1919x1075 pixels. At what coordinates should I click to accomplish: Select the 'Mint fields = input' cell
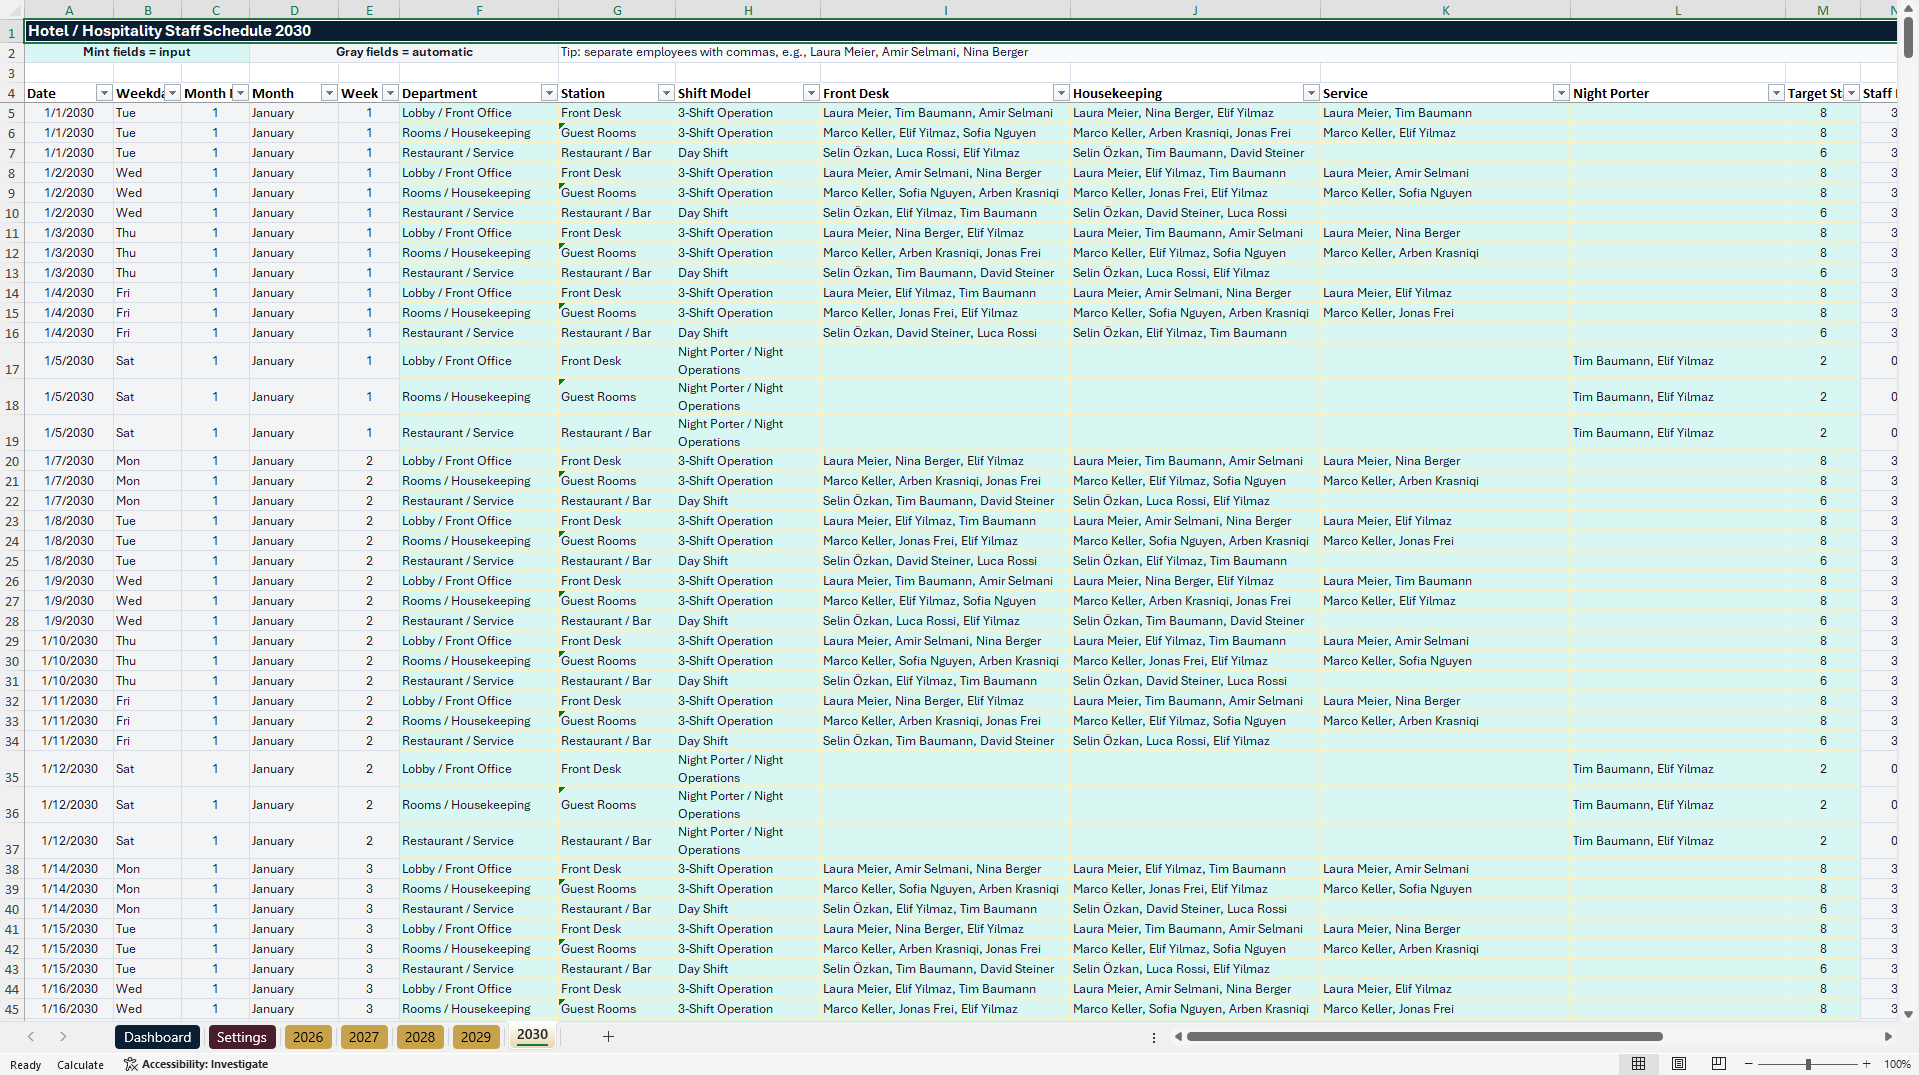point(137,52)
